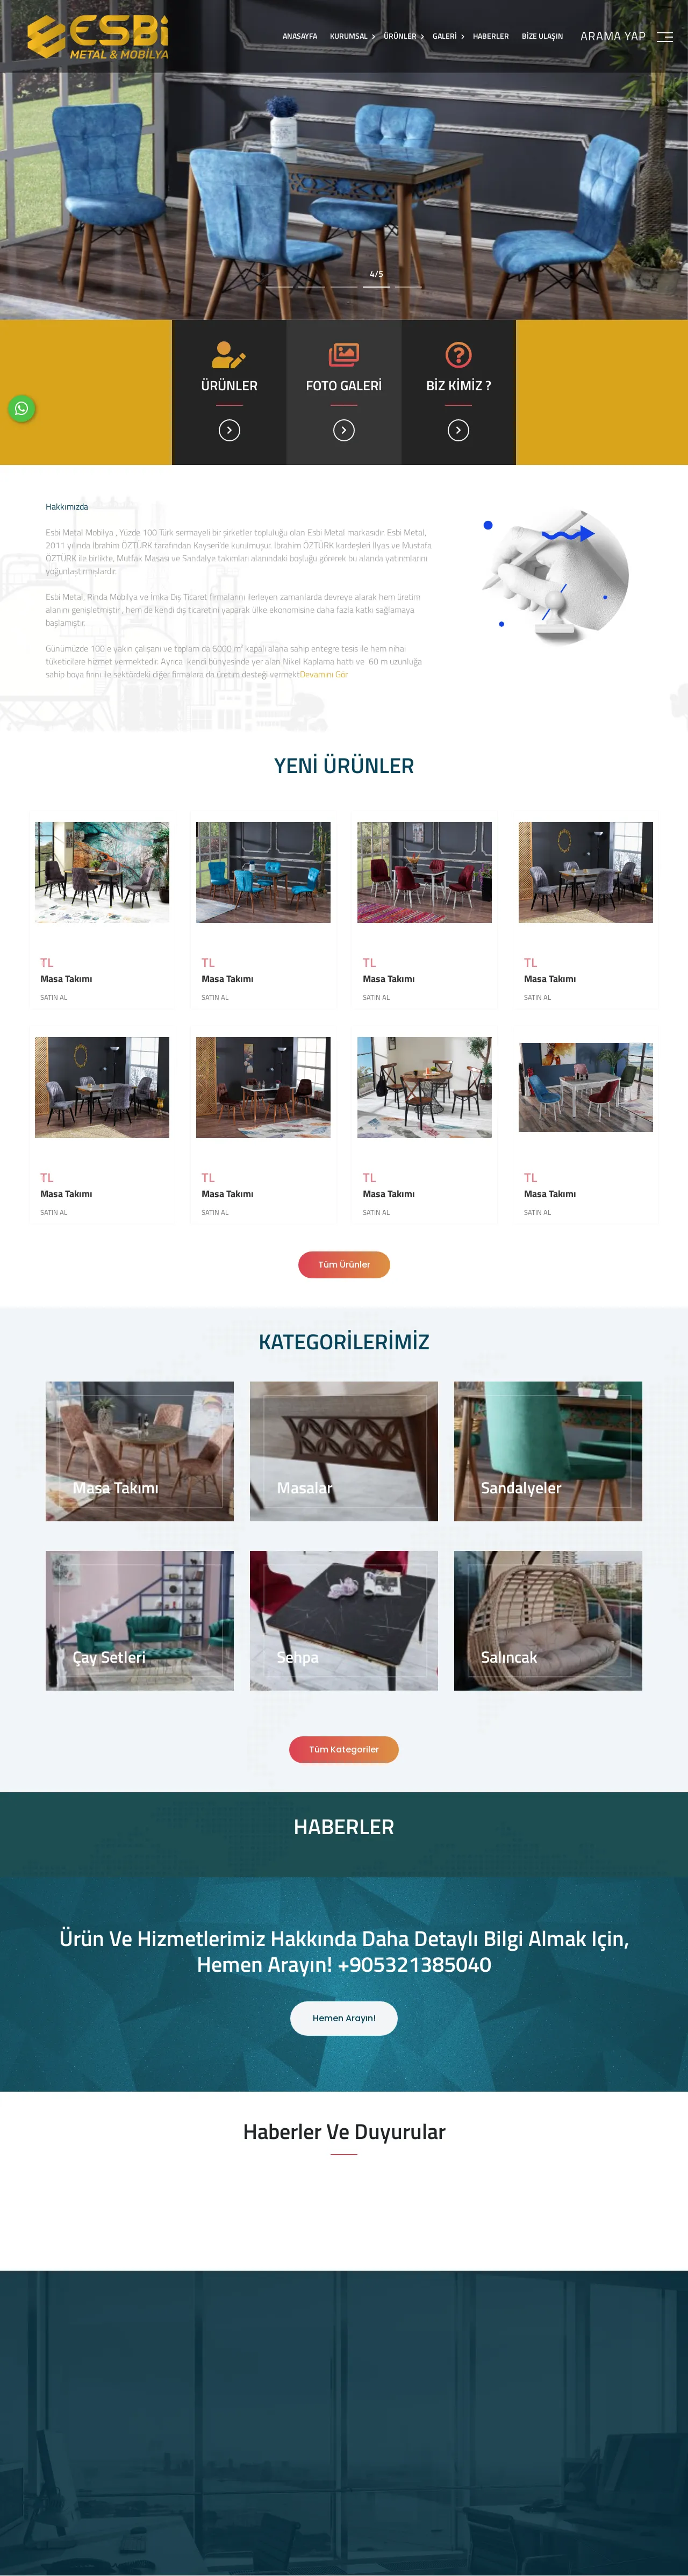This screenshot has width=688, height=2576.
Task: Select the active slider indicator under 4/5
Action: 376,286
